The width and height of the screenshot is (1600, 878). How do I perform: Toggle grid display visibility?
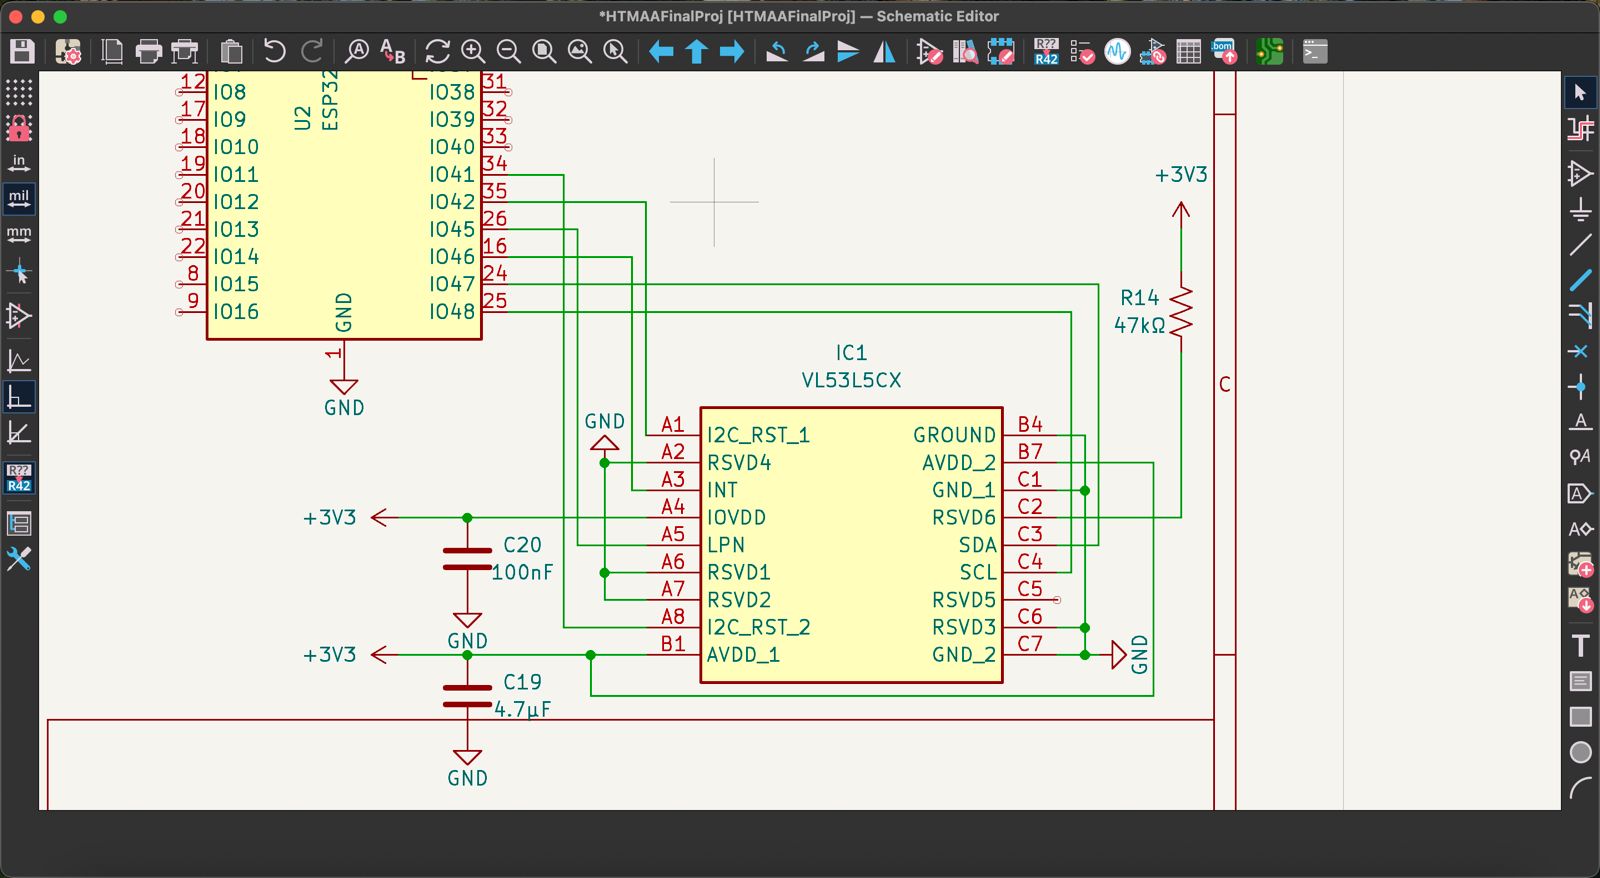tap(19, 92)
